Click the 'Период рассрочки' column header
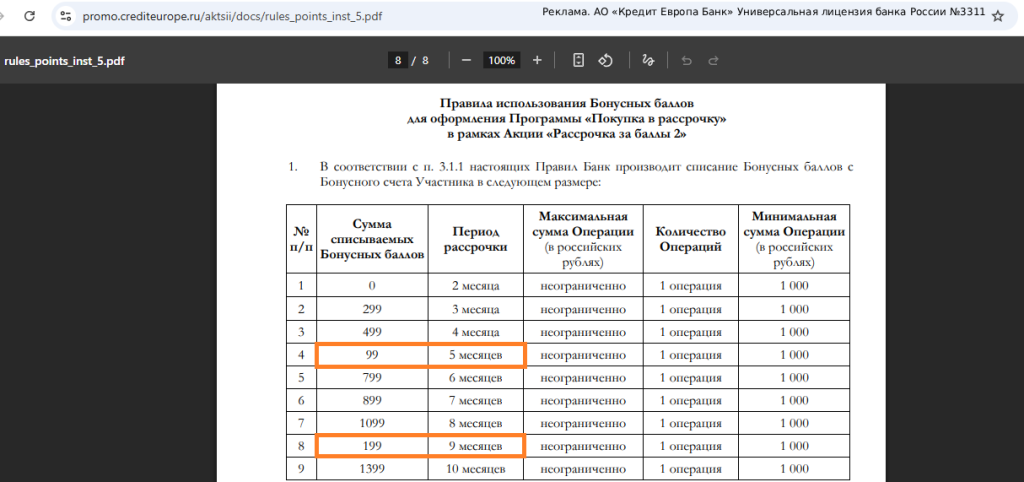 (475, 238)
